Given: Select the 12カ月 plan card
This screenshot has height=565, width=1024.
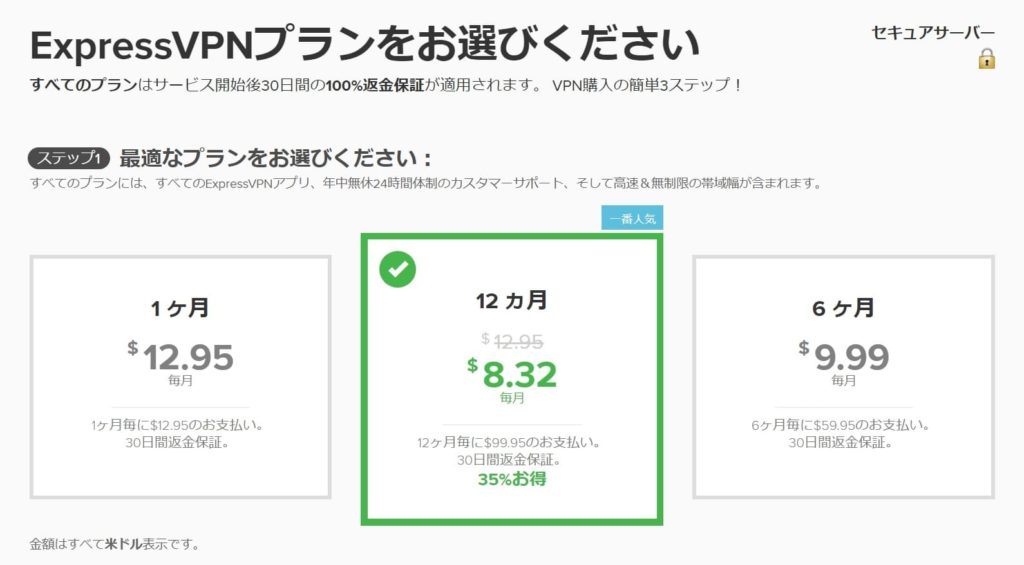Looking at the screenshot, I should pos(512,379).
